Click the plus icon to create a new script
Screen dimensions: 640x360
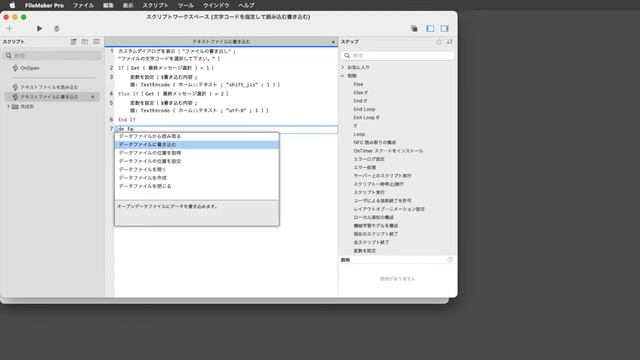click(9, 29)
